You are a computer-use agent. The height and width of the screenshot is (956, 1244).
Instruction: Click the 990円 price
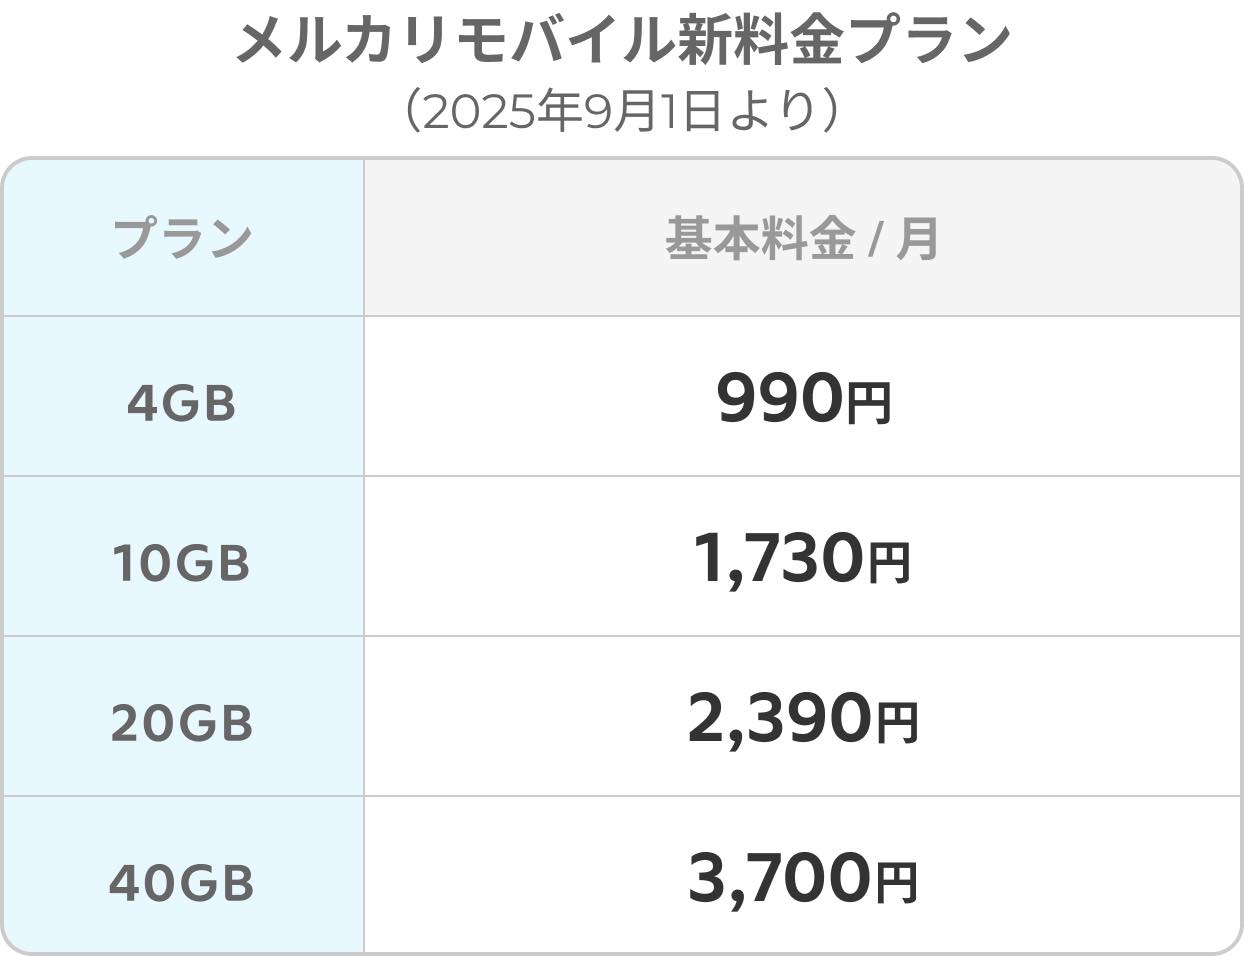click(x=803, y=398)
